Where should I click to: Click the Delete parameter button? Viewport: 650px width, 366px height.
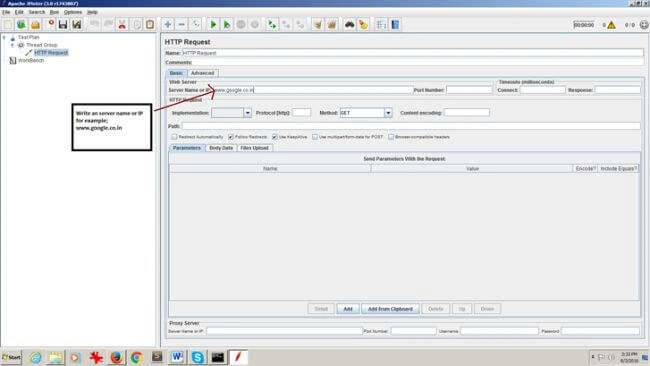tap(435, 309)
